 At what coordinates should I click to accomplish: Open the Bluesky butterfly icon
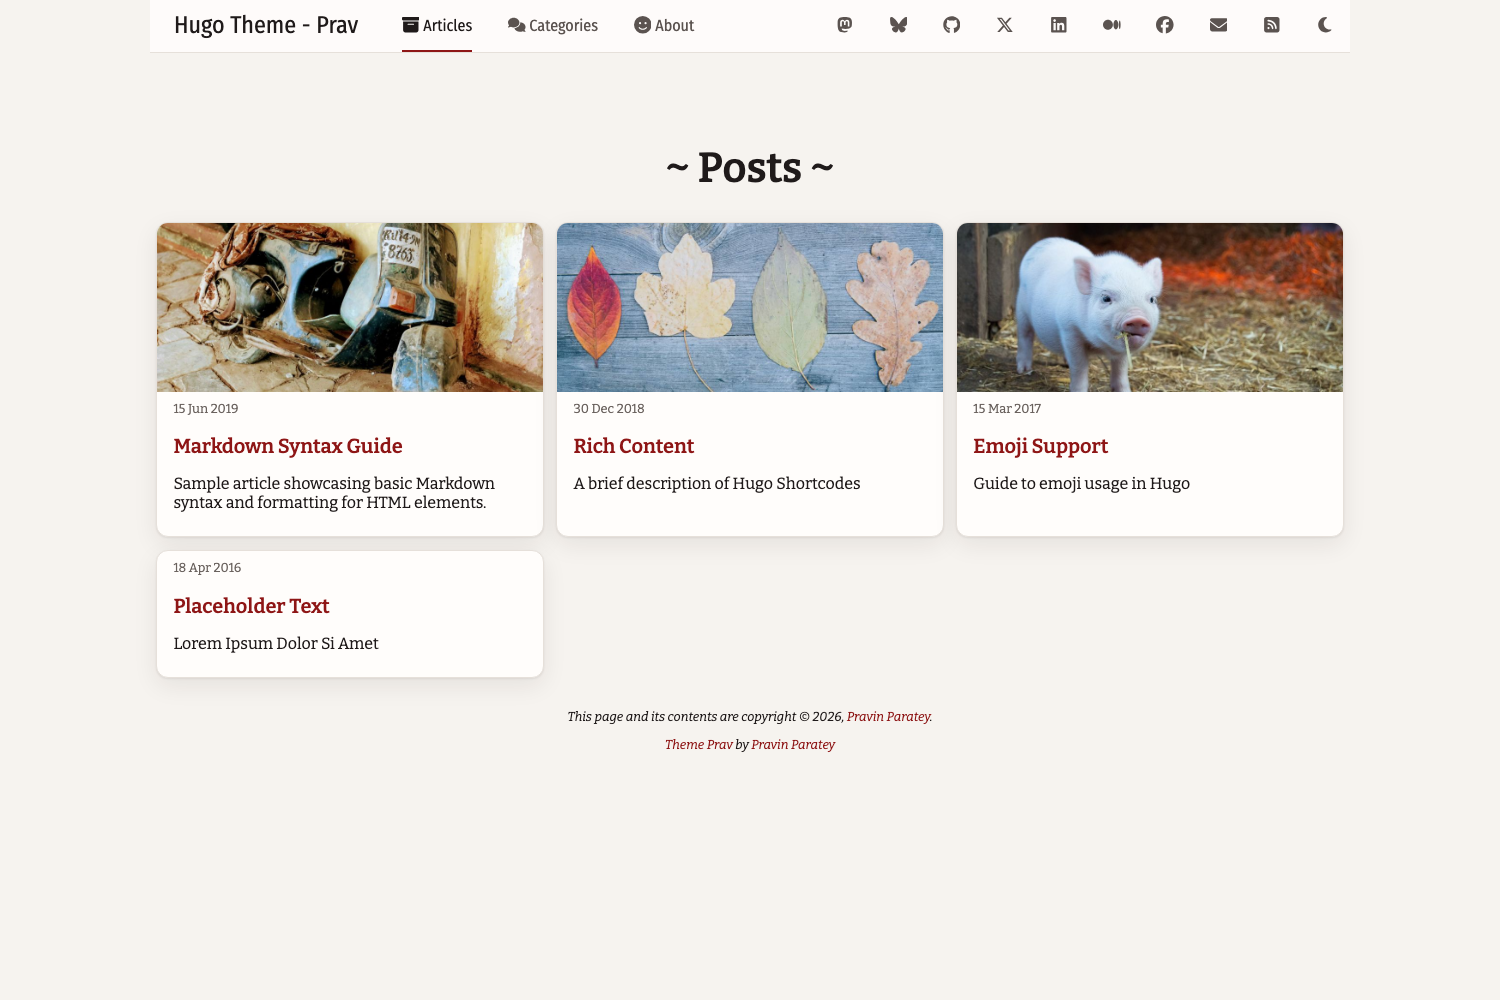898,25
